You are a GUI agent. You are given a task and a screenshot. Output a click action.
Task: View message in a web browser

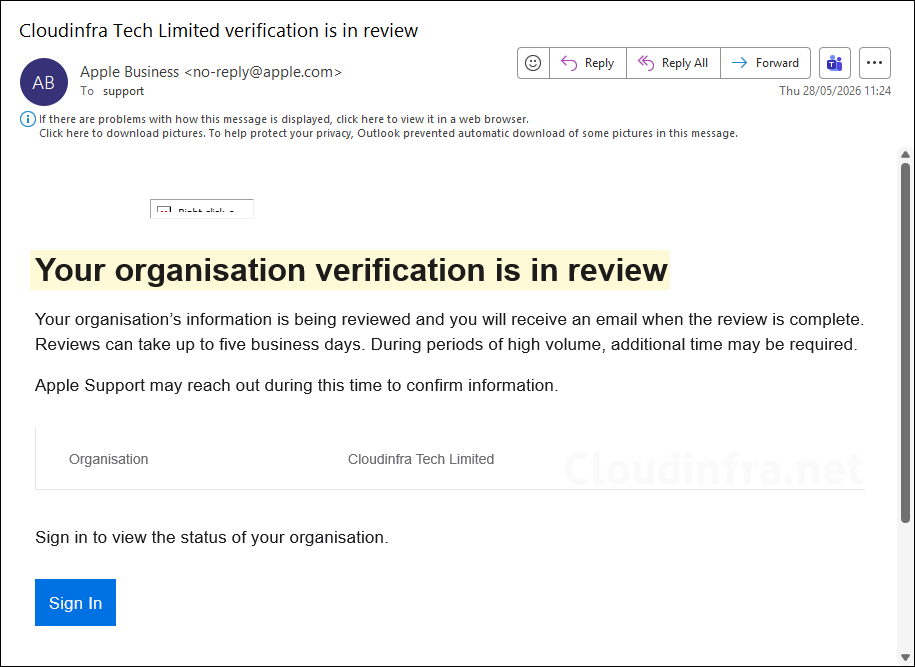pyautogui.click(x=284, y=119)
